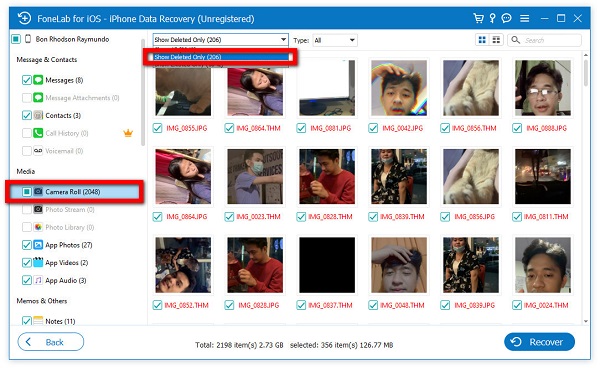Screen dimensions: 600x368
Task: Select highlighted Show Deleted Only (206) option
Action: [x=221, y=57]
